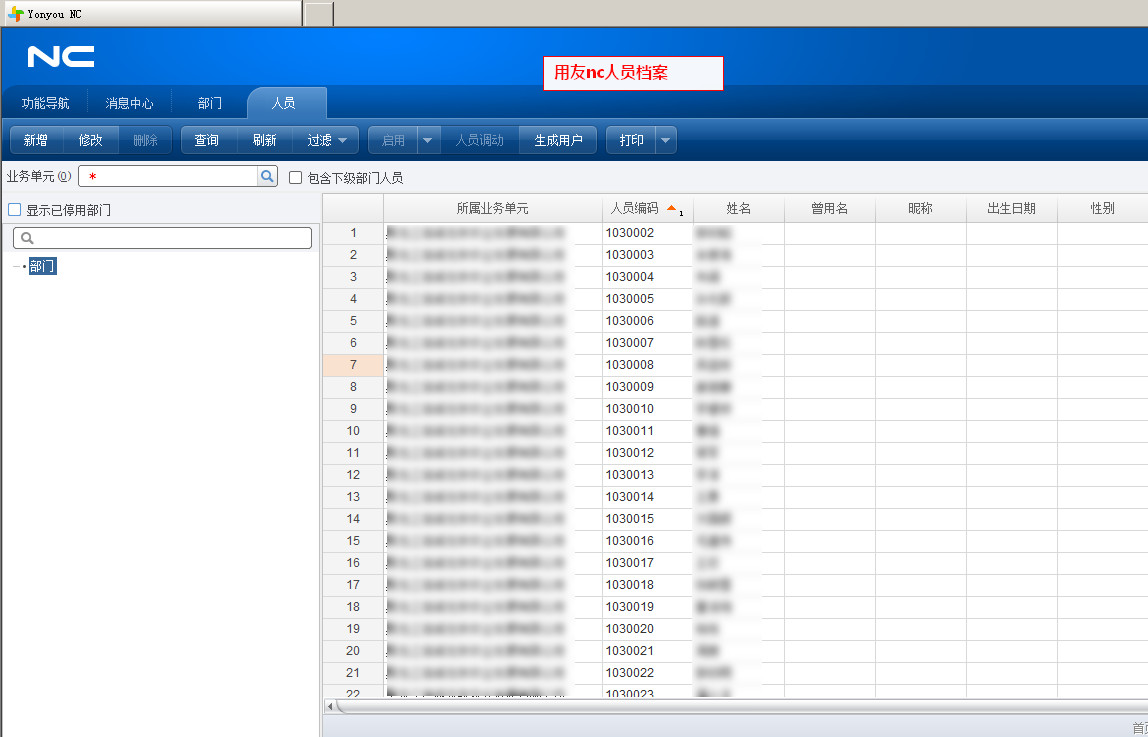Click the Yonyou NC logo icon in title tab
The image size is (1148, 737).
(x=15, y=14)
